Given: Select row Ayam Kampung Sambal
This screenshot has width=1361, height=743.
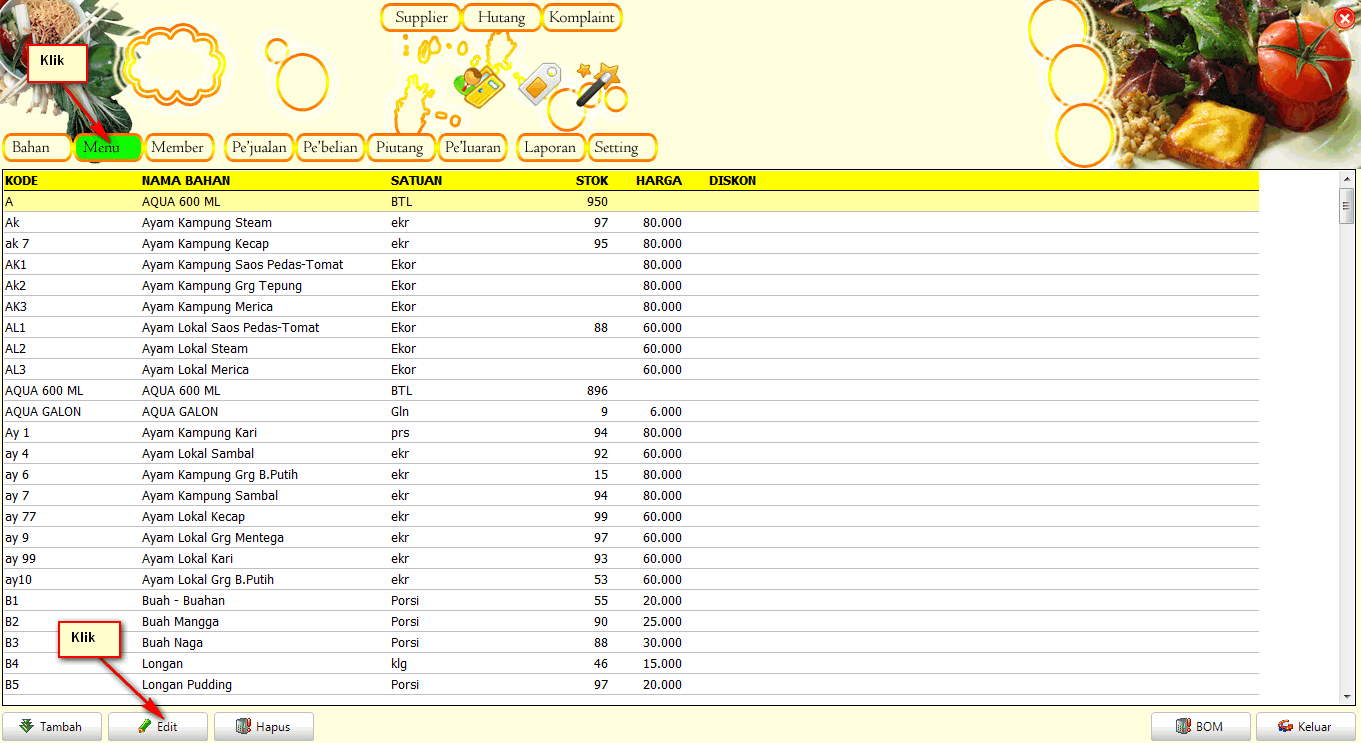Looking at the screenshot, I should pos(631,496).
